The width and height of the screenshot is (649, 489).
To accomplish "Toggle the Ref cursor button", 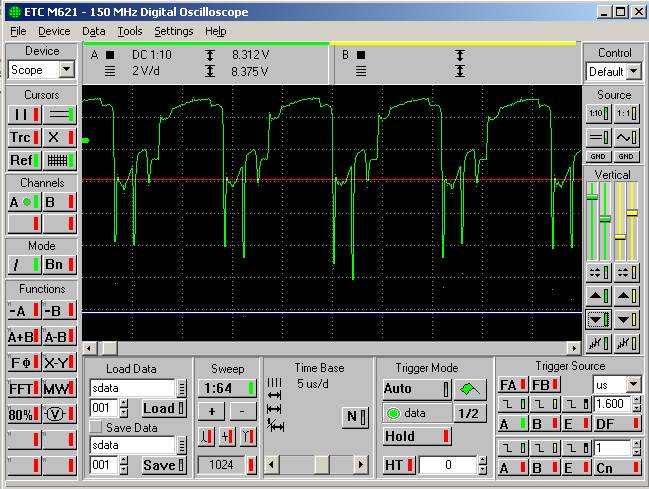I will 24,160.
